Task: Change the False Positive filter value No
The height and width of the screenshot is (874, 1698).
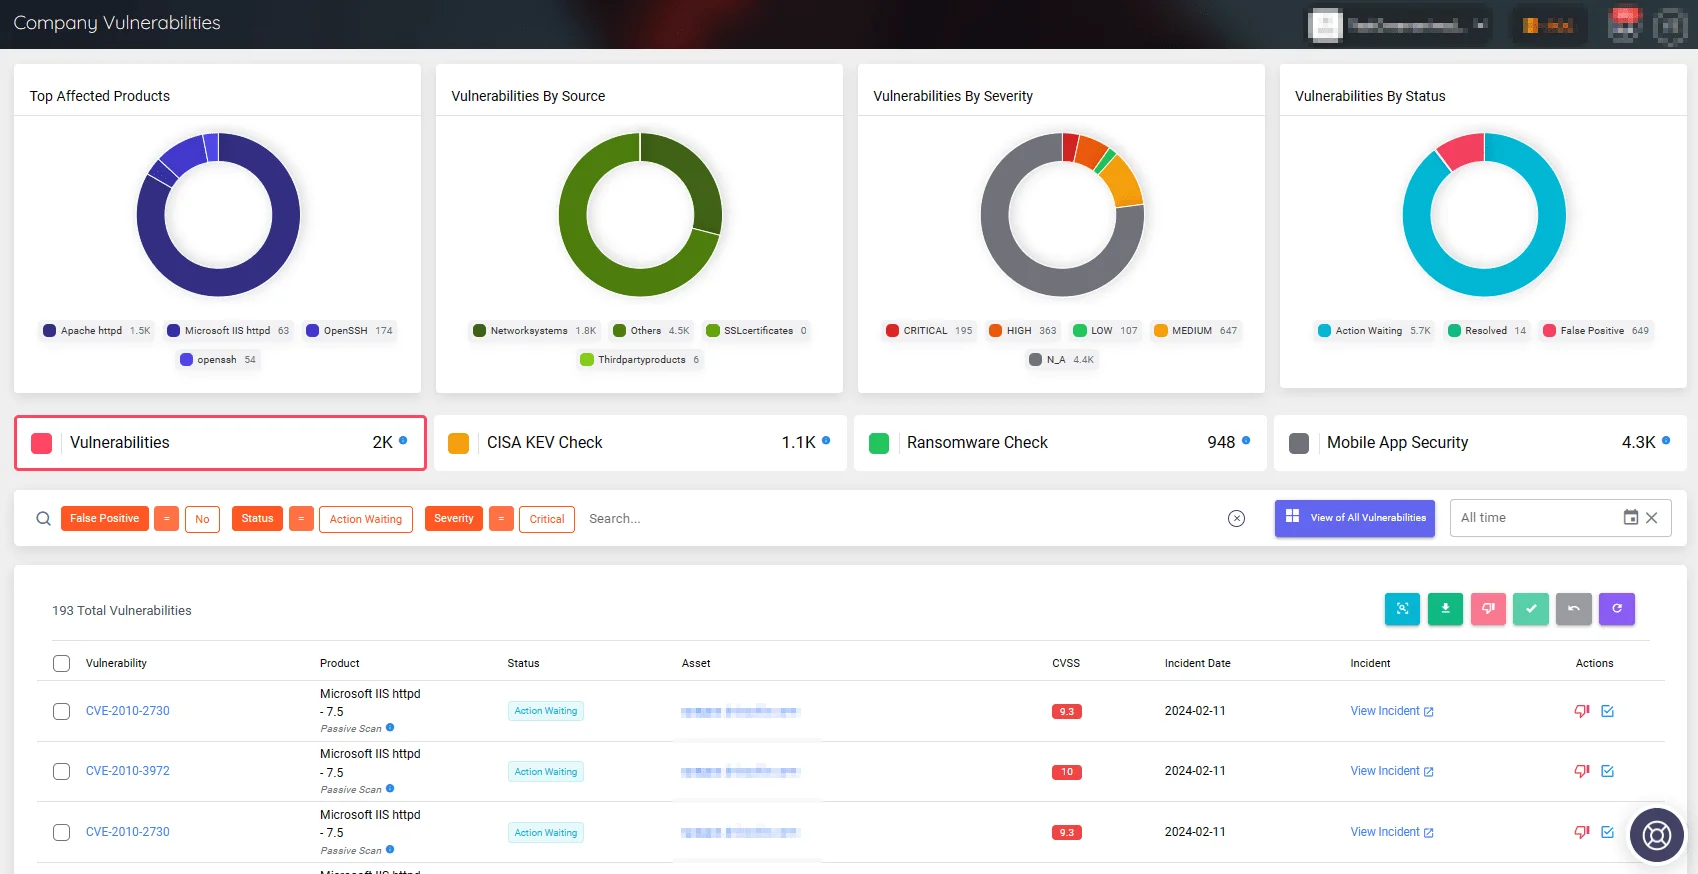Action: (x=202, y=519)
